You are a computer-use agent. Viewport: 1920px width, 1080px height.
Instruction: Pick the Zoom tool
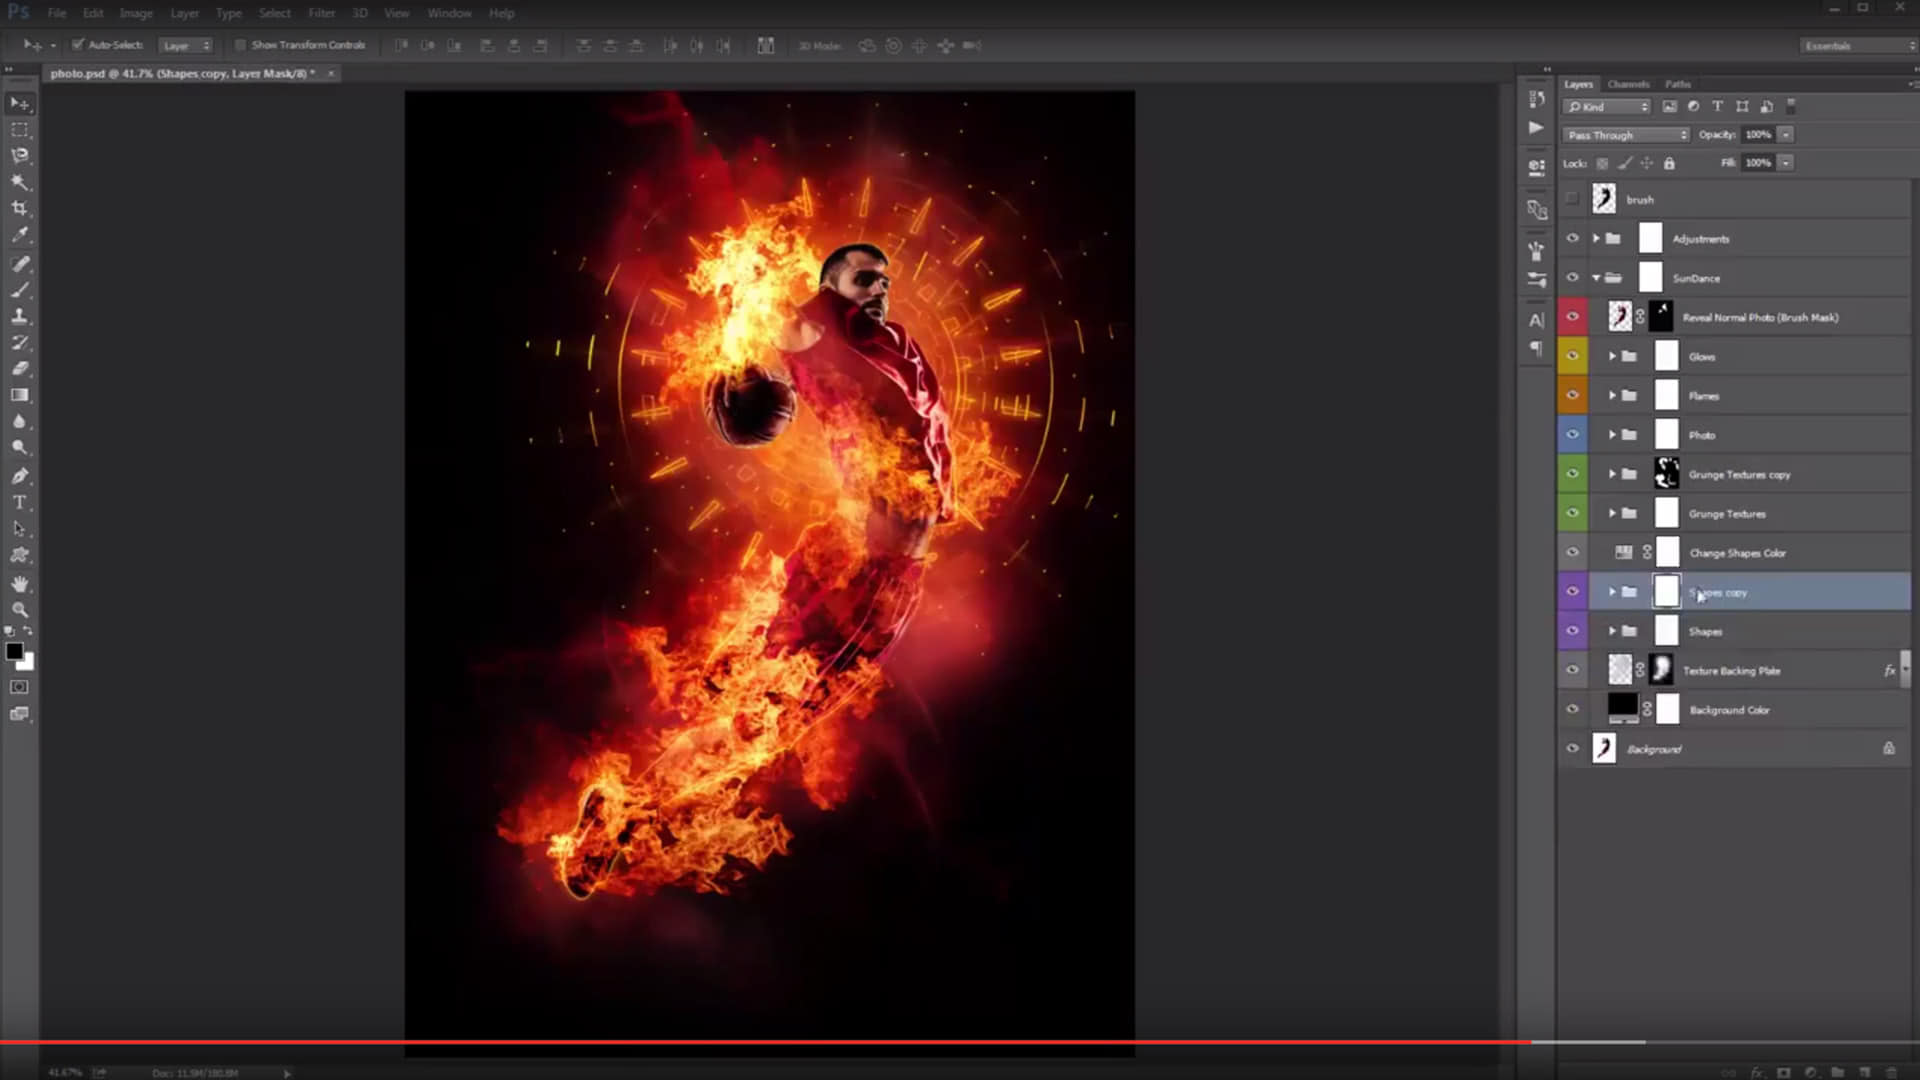pos(19,609)
